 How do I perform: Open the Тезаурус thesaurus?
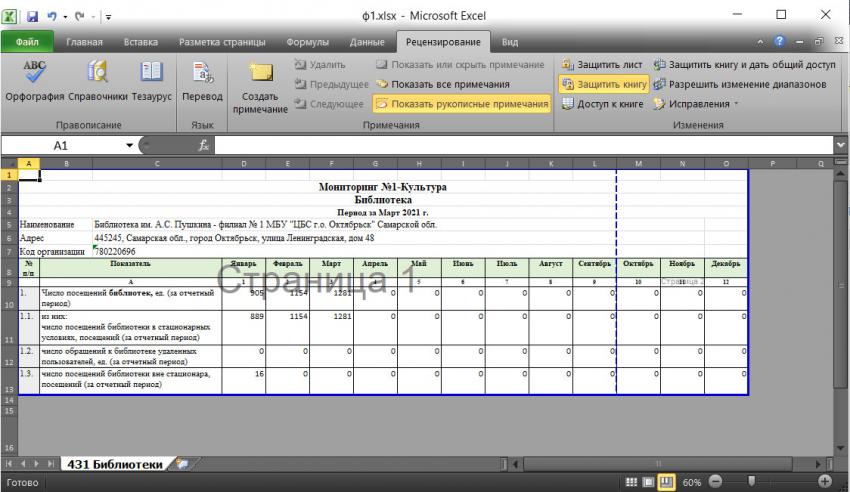click(151, 80)
